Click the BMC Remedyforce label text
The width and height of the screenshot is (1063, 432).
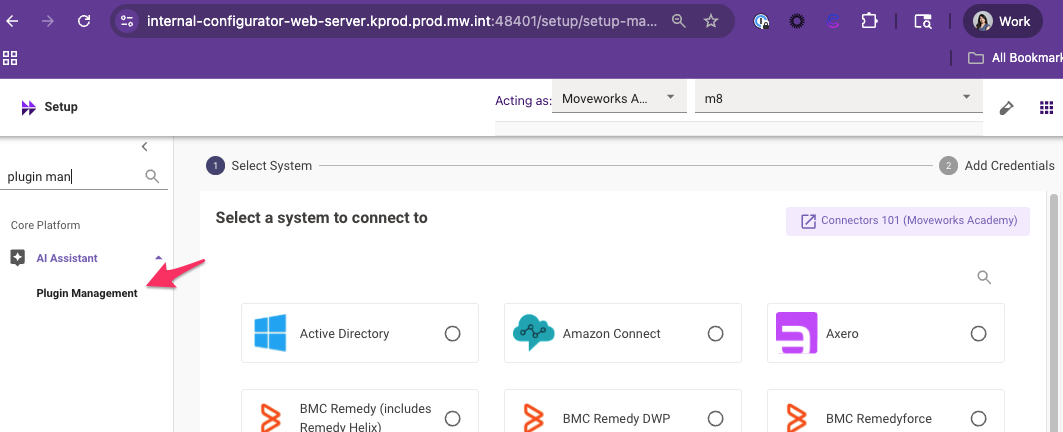coord(879,418)
